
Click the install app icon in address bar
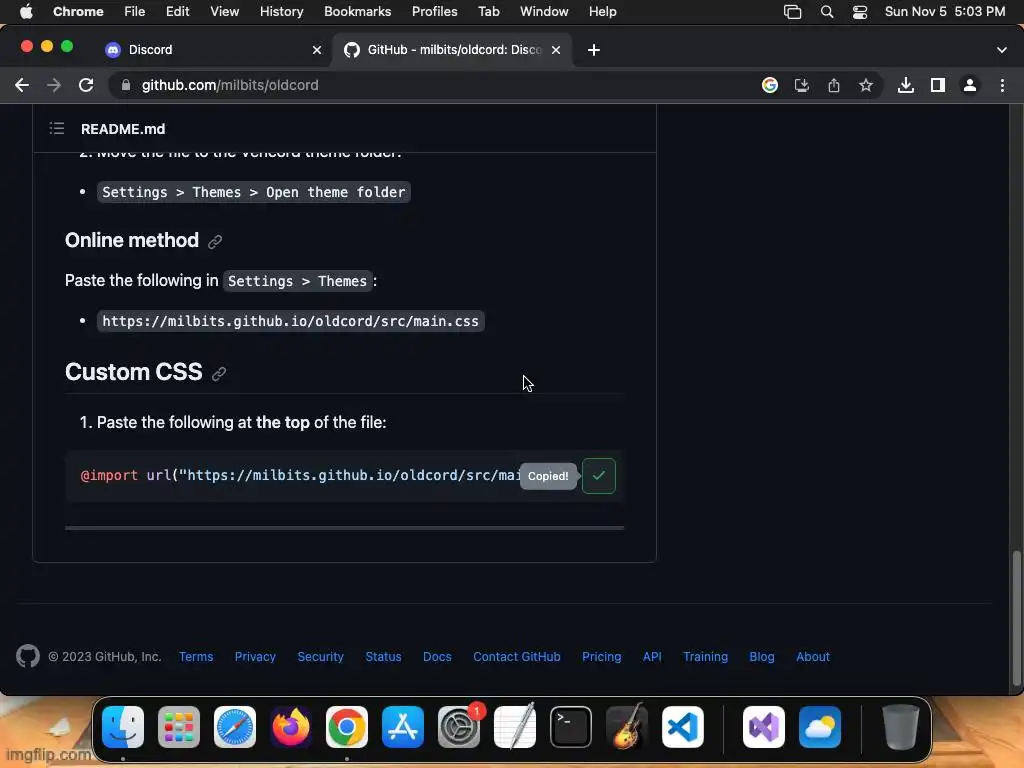click(x=802, y=85)
